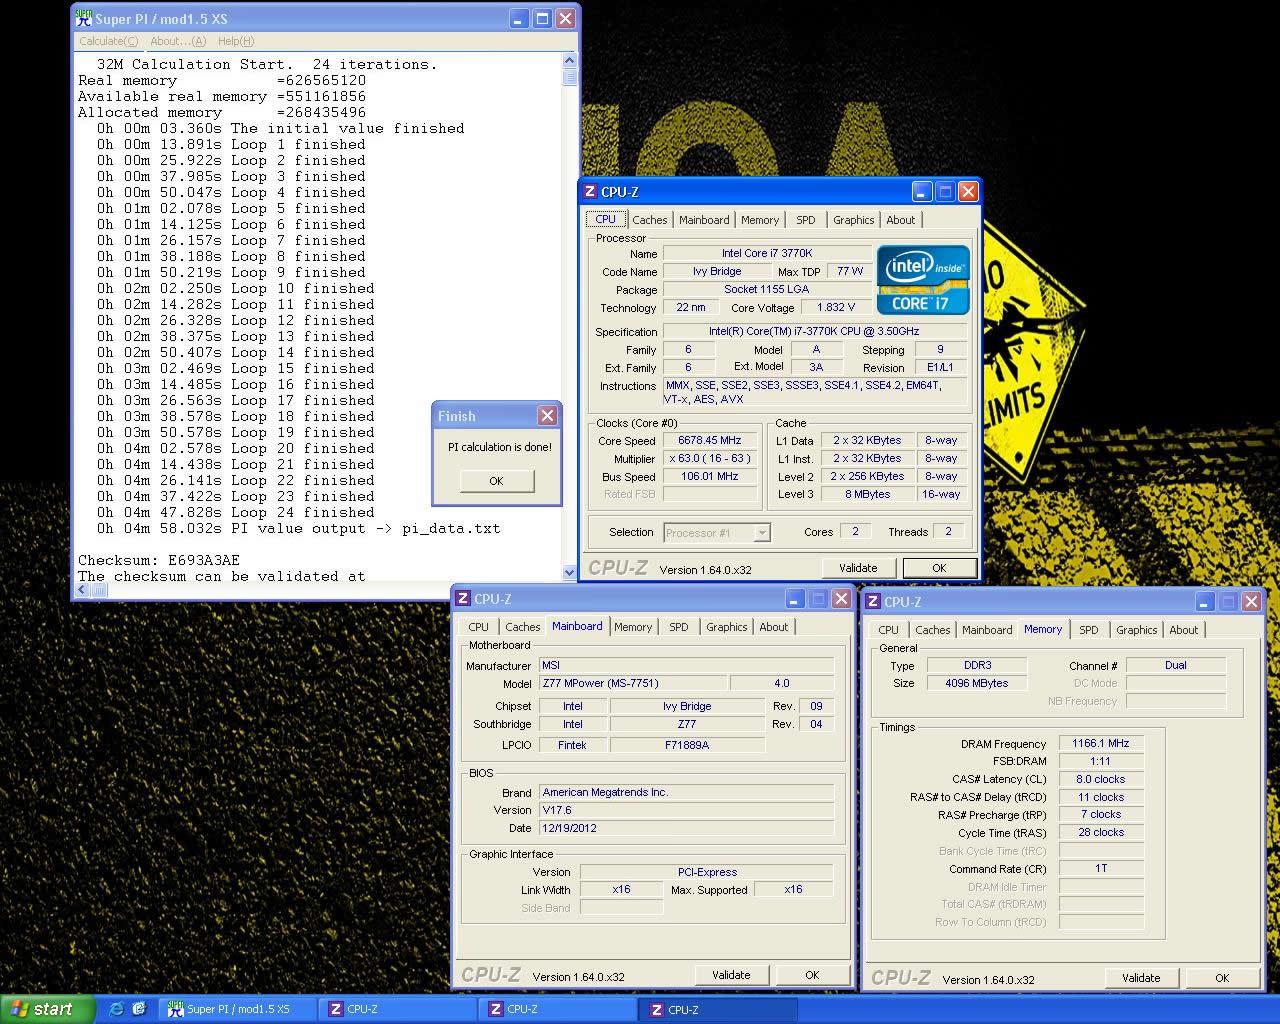Select Memory tab in CPU-Z CPU window

tap(760, 220)
